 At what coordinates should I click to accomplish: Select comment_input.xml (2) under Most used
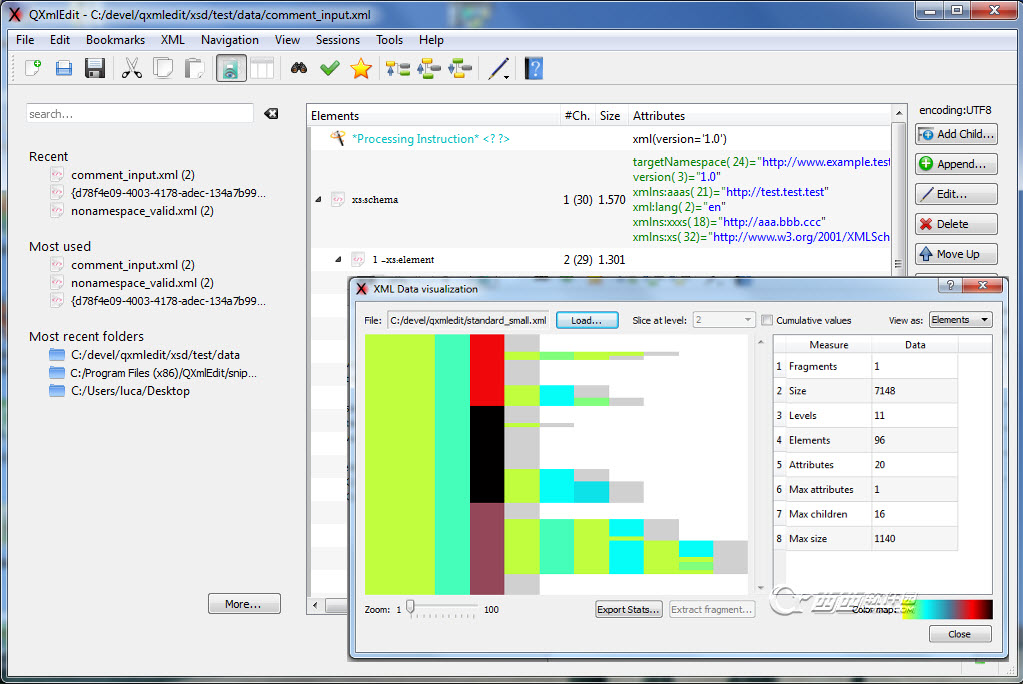[x=133, y=264]
